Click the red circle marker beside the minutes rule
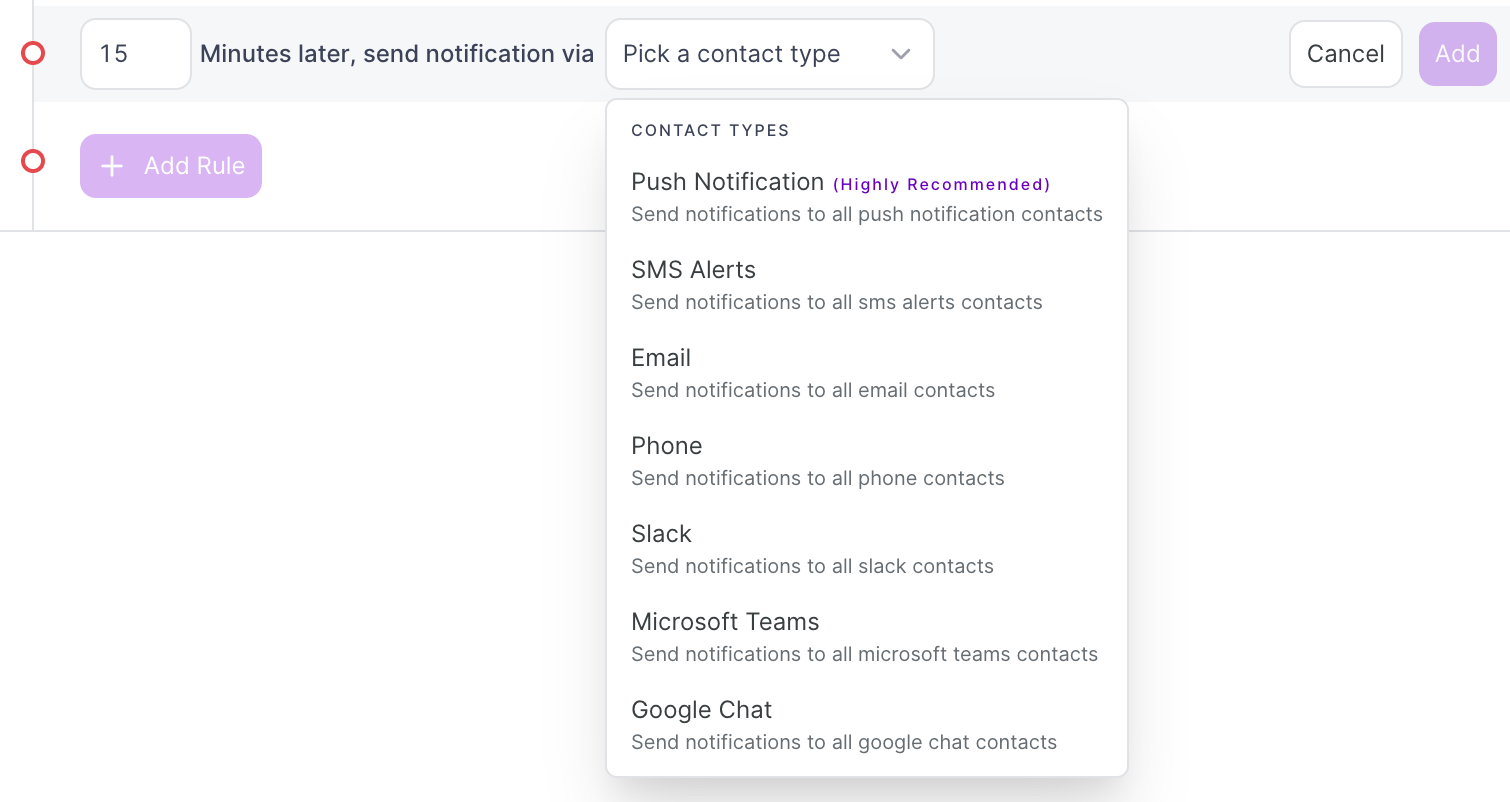This screenshot has width=1510, height=802. [33, 54]
